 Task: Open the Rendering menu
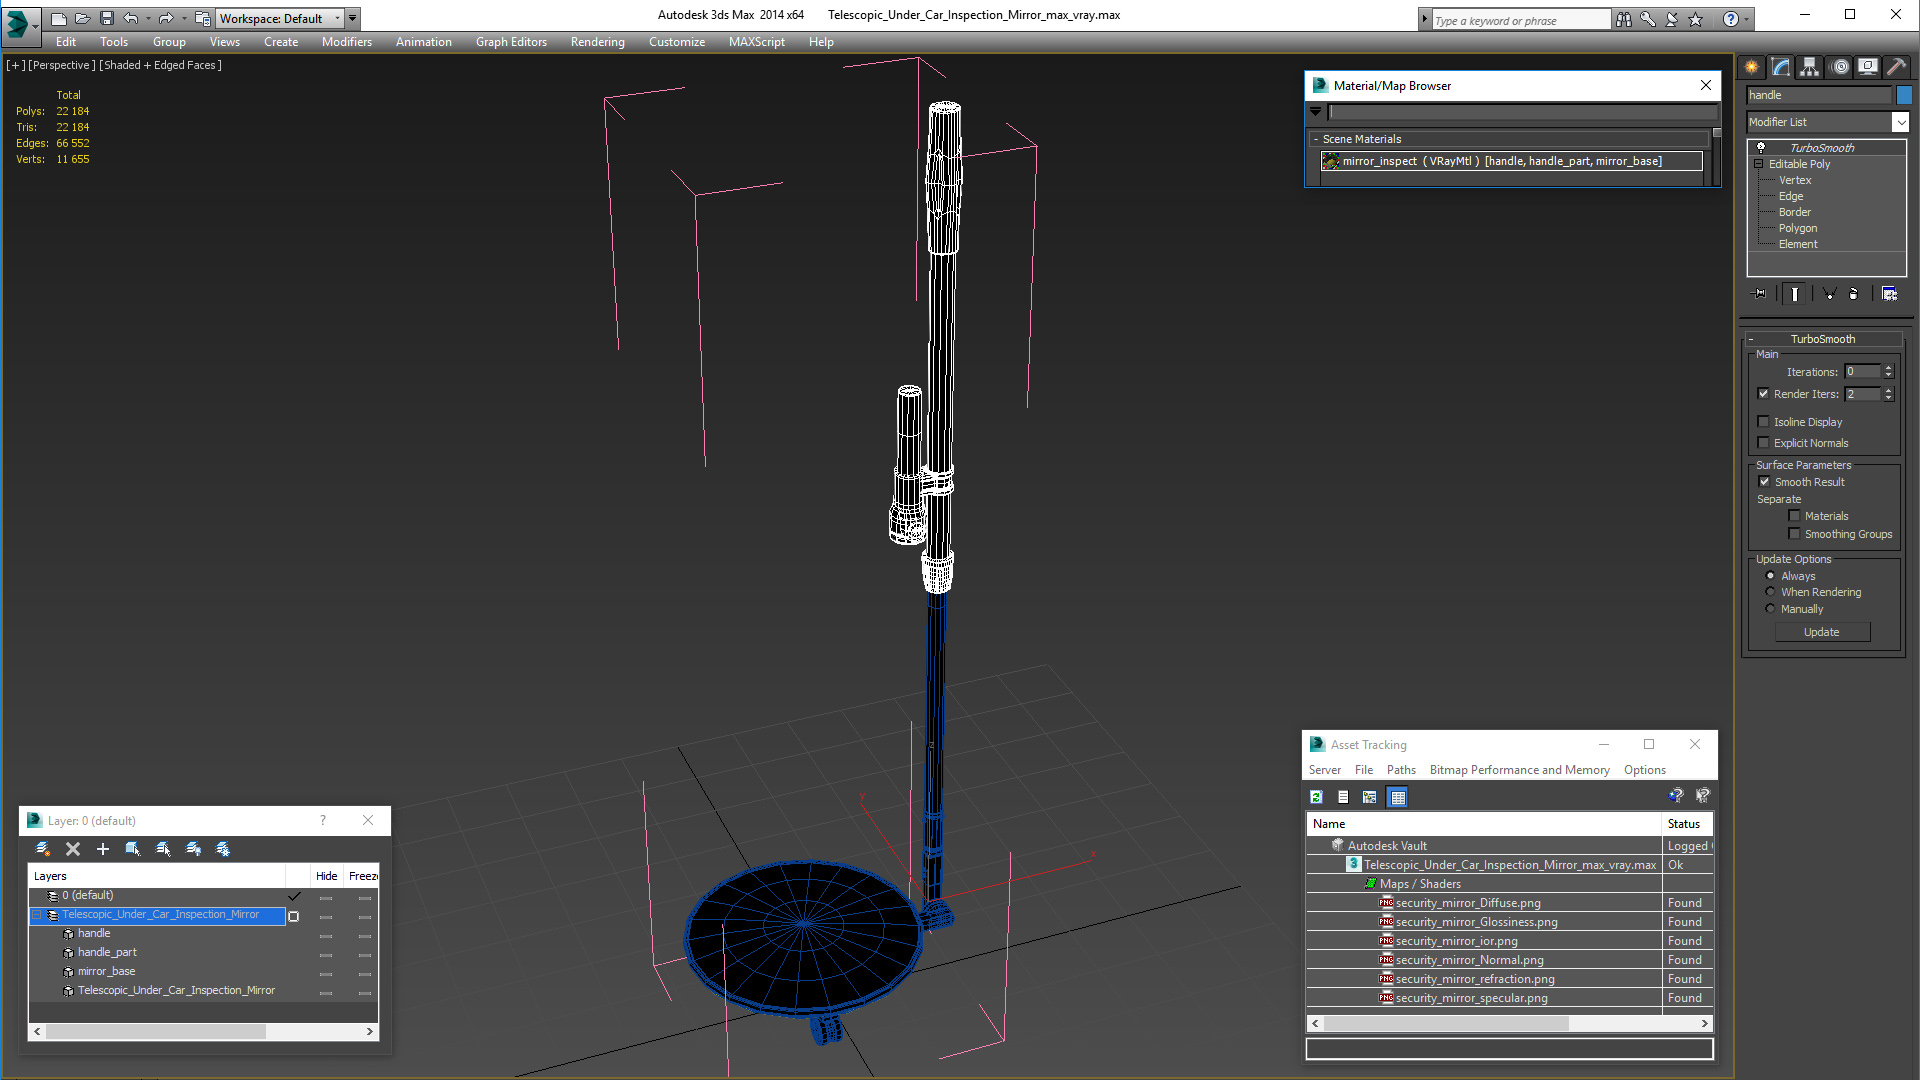click(597, 42)
